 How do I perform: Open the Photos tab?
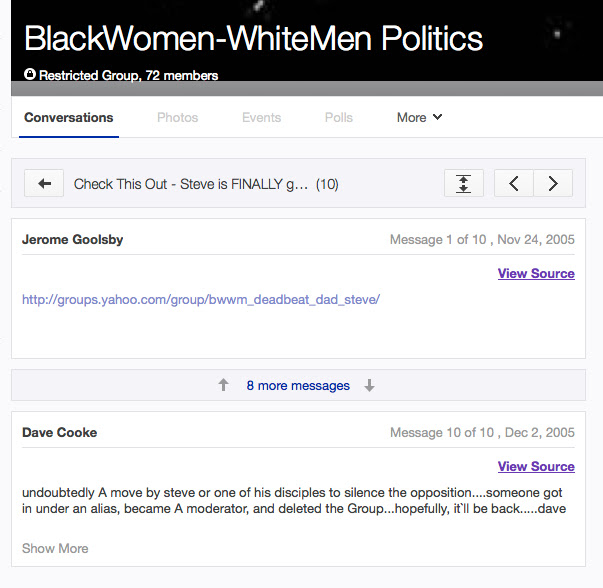click(x=177, y=117)
